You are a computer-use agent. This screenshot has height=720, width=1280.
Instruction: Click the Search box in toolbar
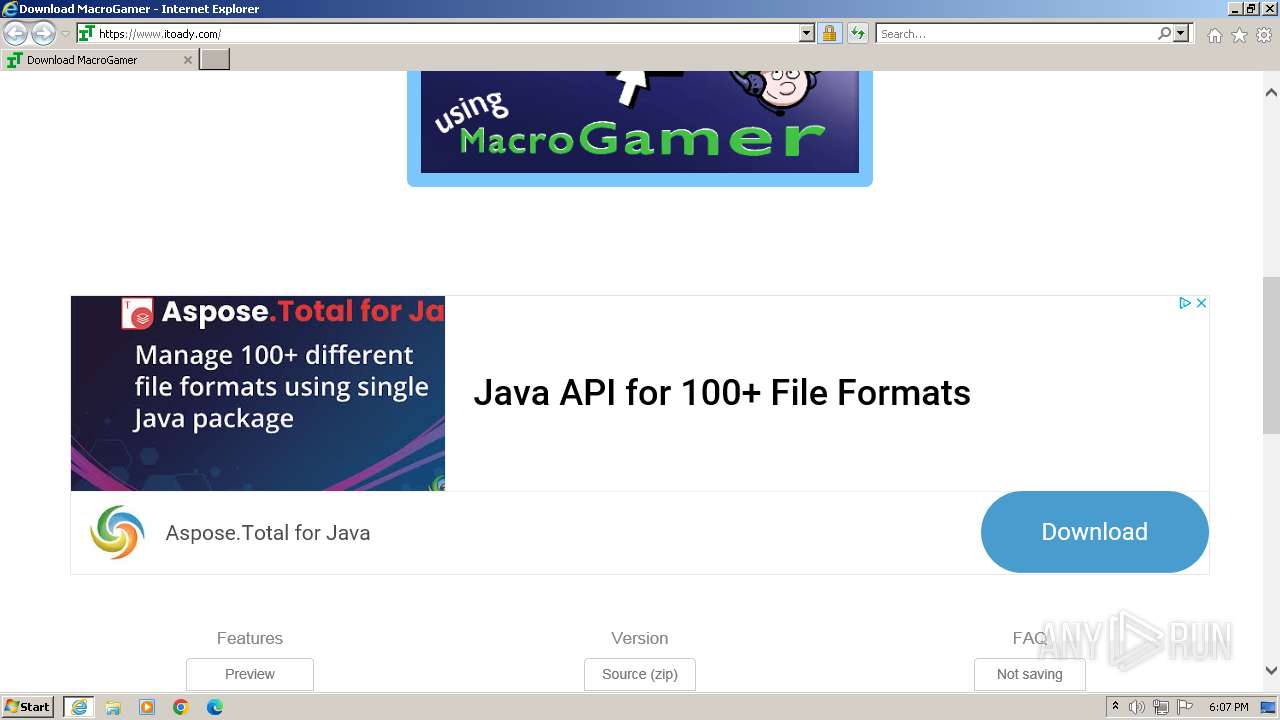(1016, 34)
